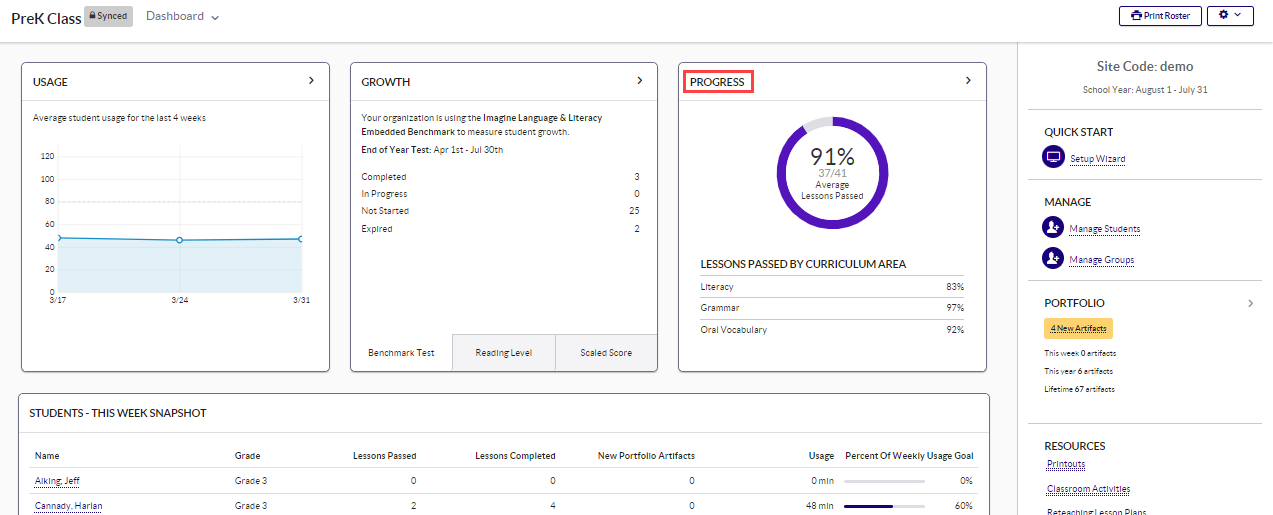Click the Synced lock badge

coord(108,17)
